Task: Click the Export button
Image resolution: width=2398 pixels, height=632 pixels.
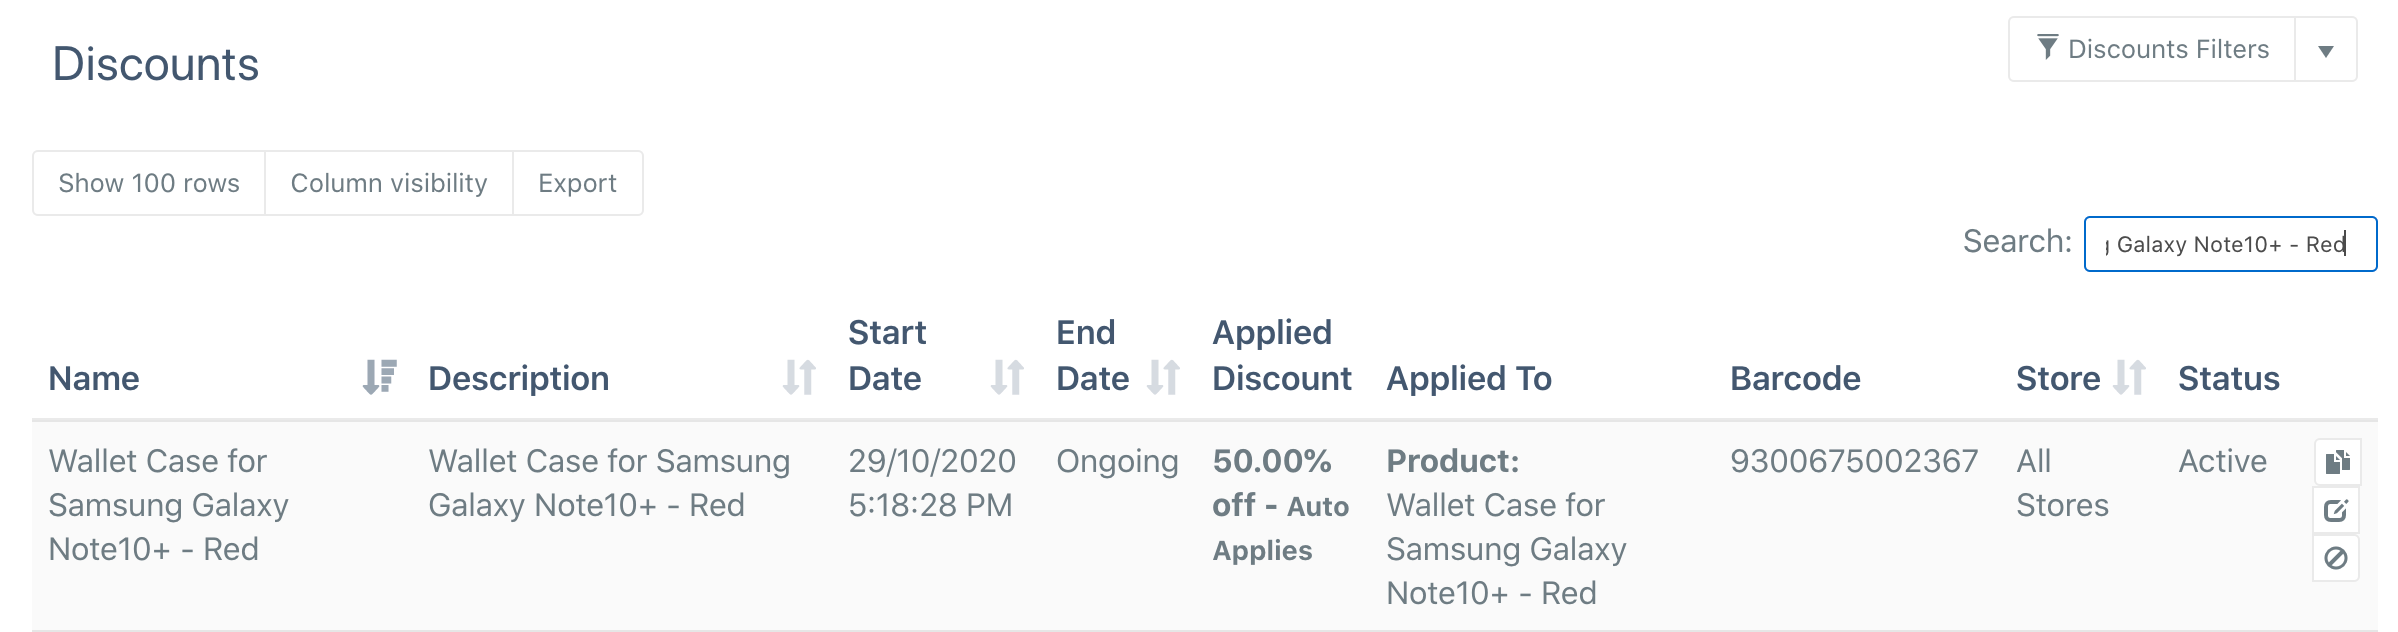Action: [x=577, y=183]
